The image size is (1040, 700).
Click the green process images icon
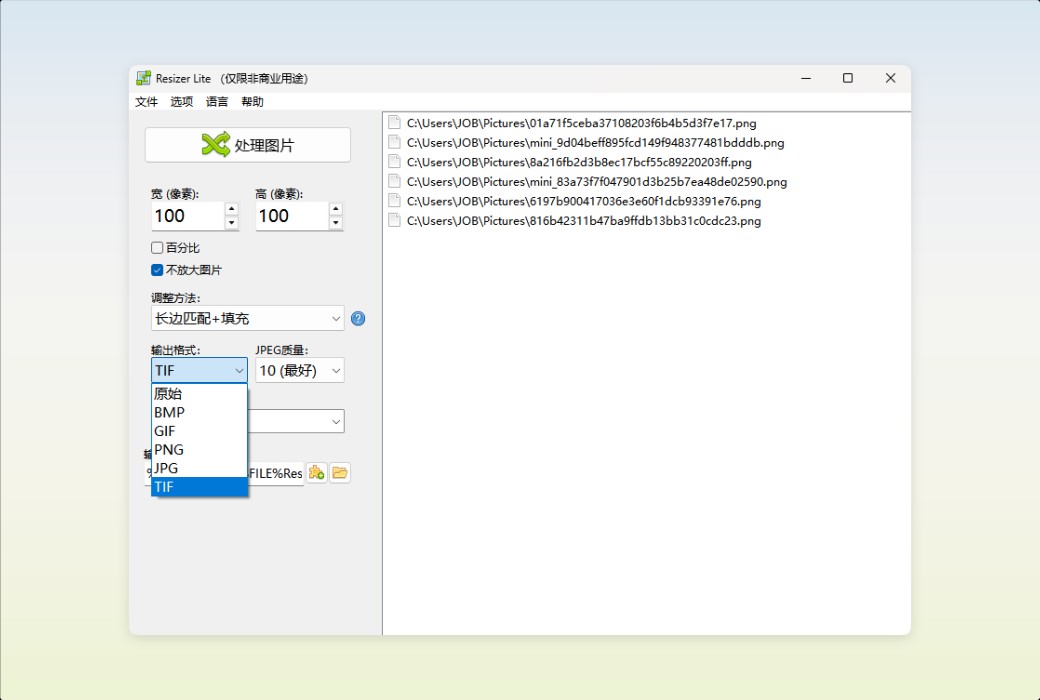(213, 144)
